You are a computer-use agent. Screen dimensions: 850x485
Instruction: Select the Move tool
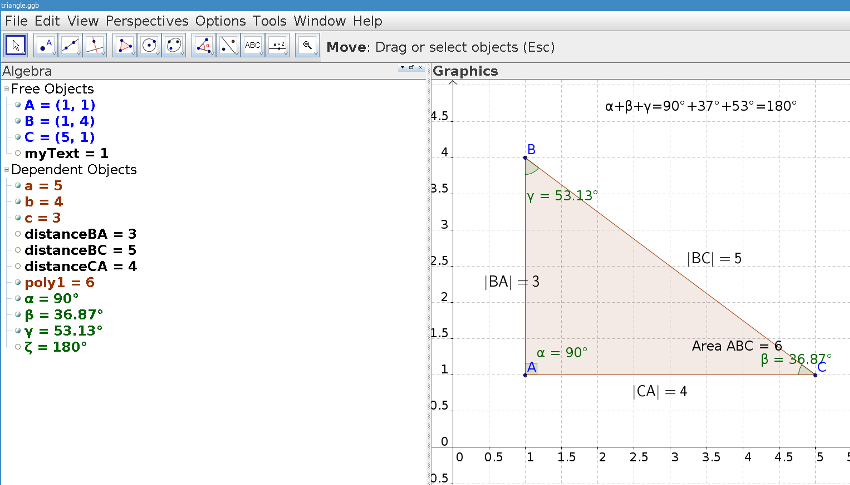coord(16,46)
